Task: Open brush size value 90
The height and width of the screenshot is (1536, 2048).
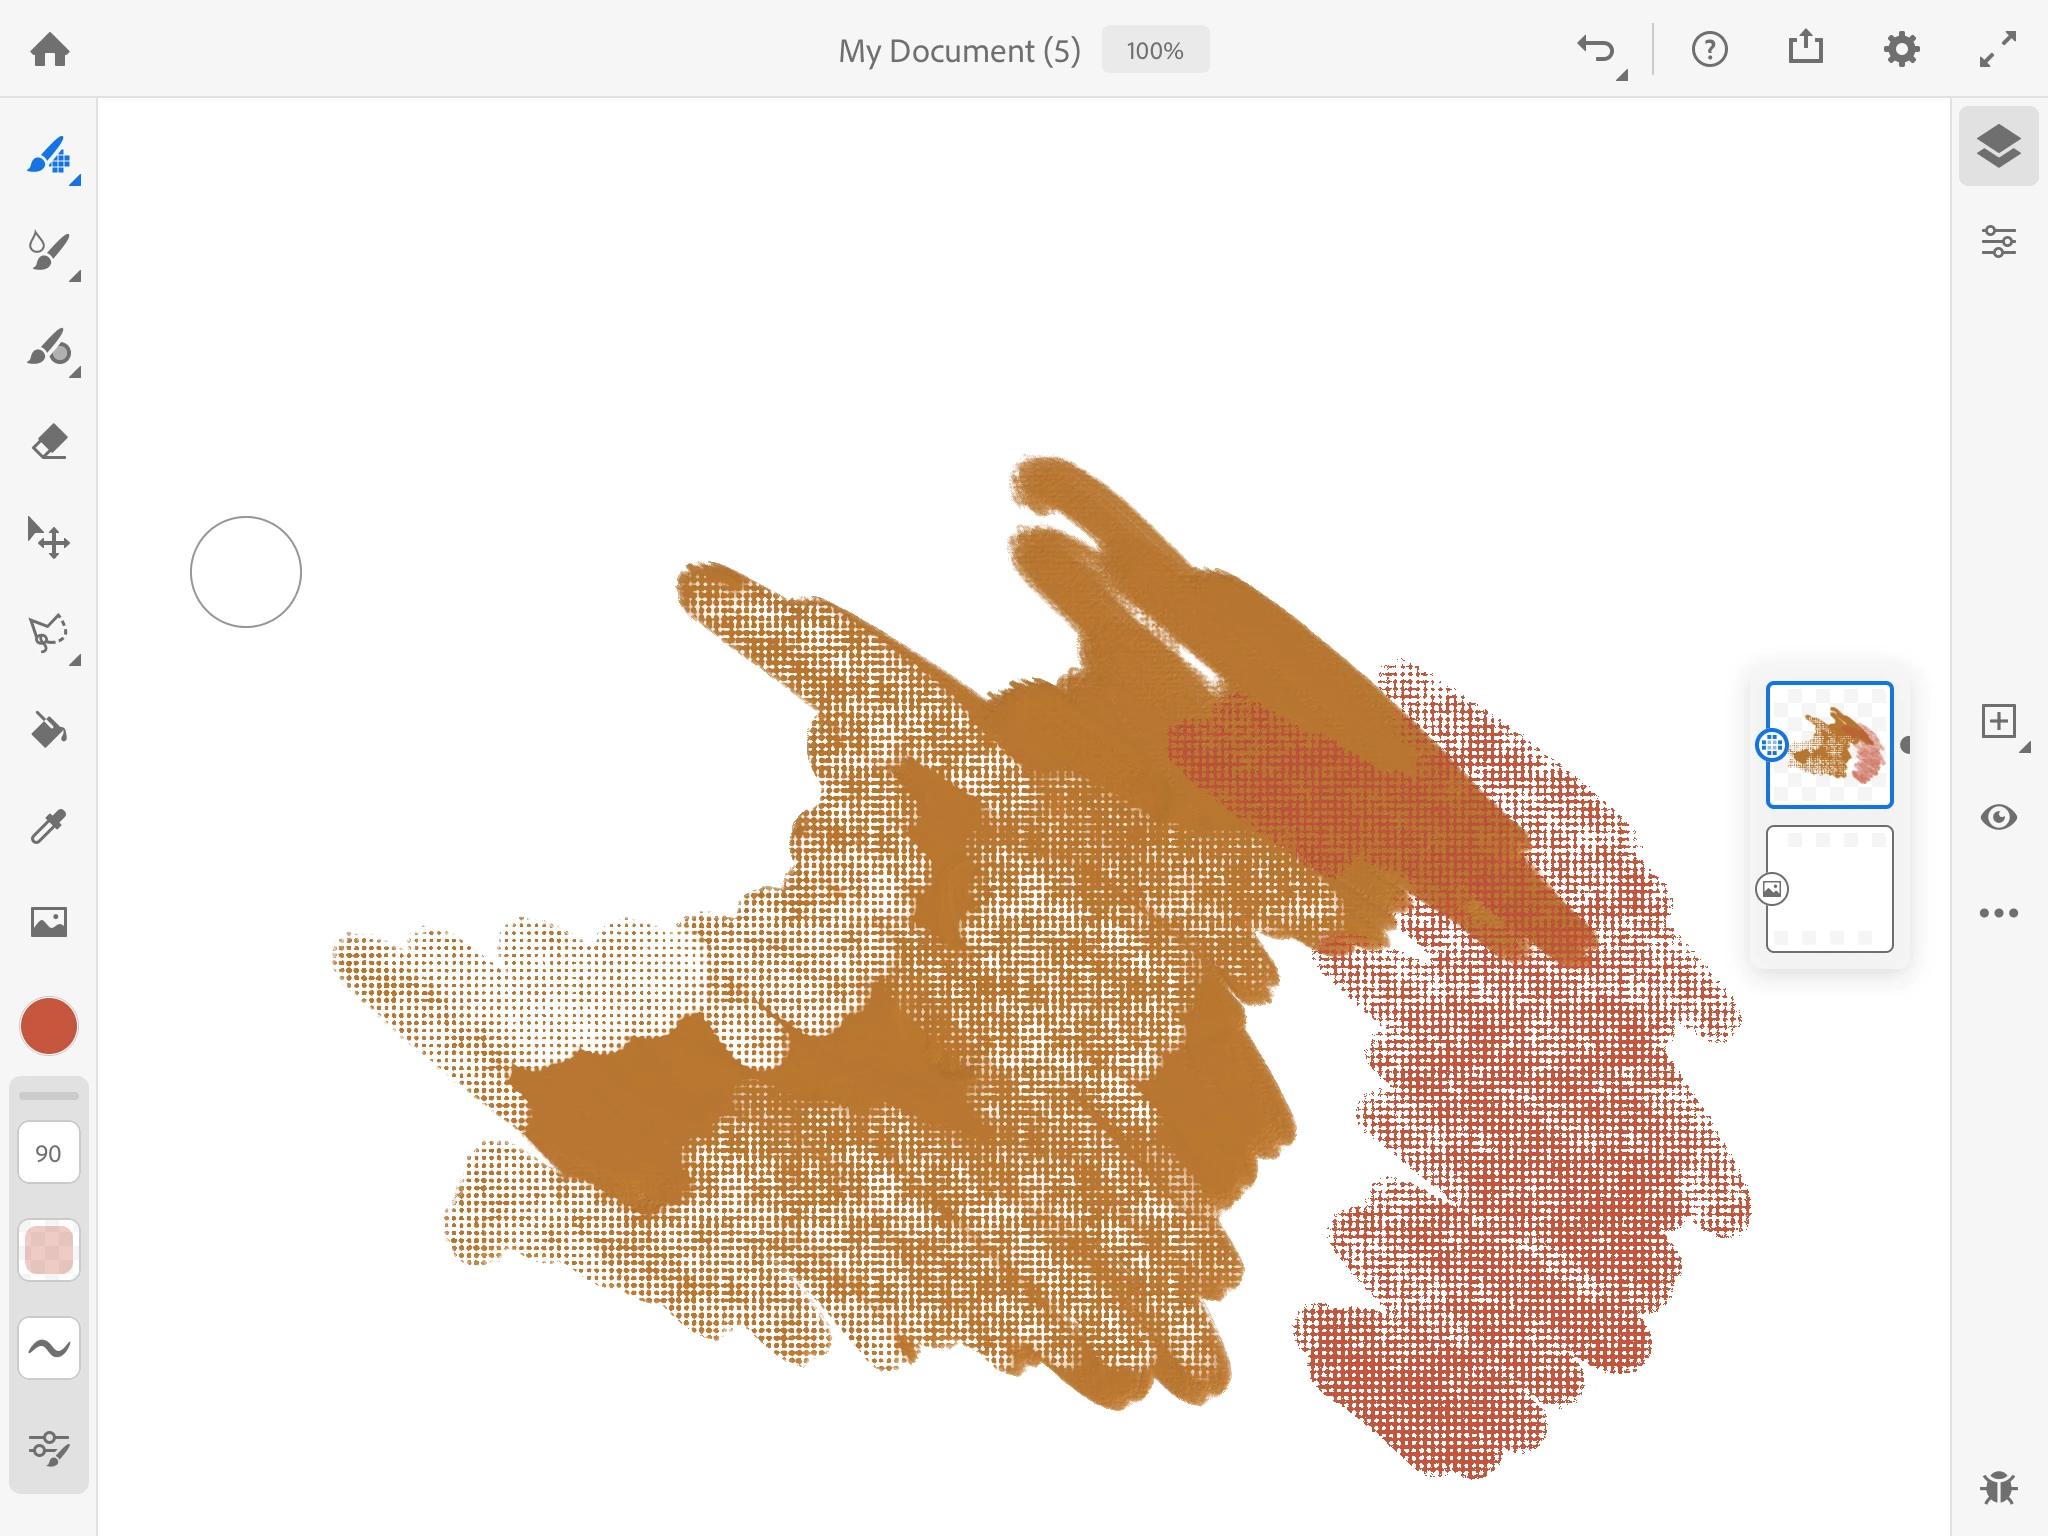Action: coord(48,1153)
